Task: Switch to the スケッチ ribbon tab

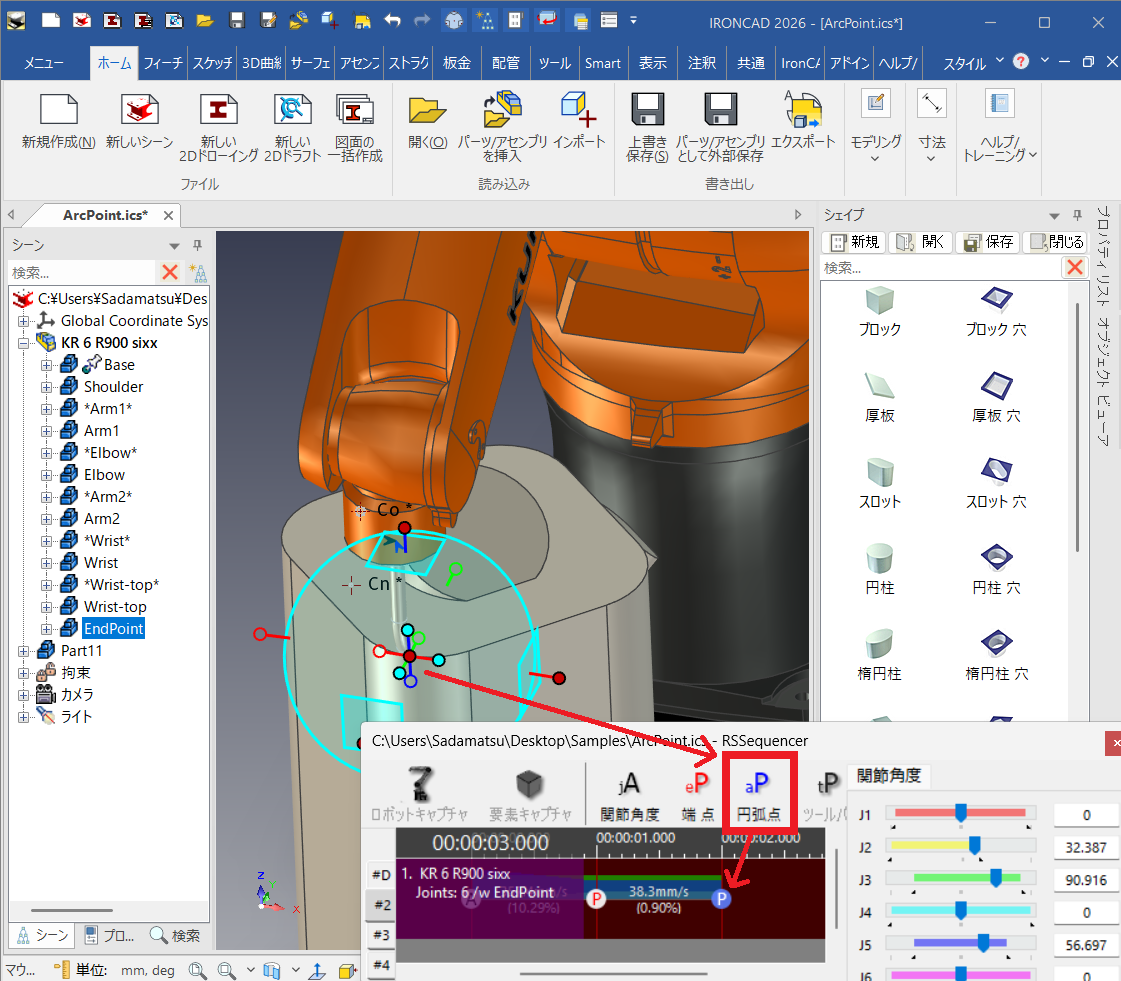Action: [212, 63]
